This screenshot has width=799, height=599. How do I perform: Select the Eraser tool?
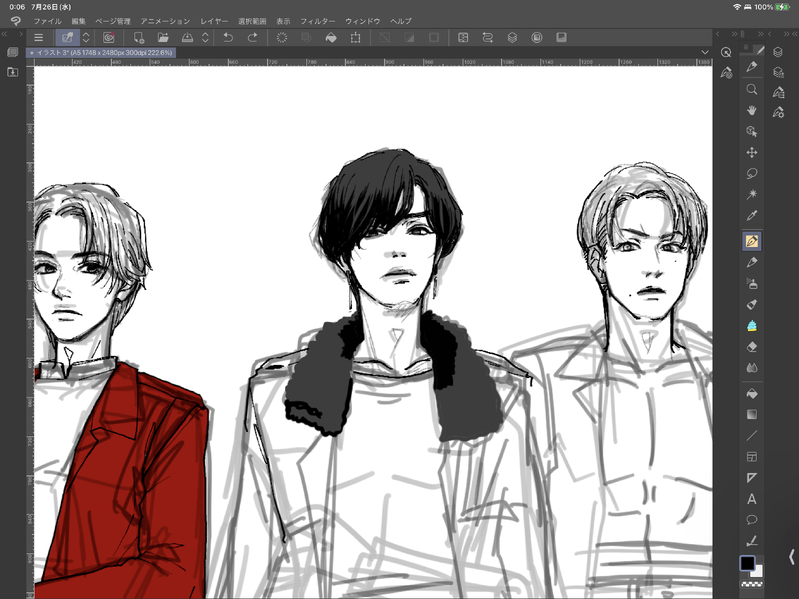coord(752,347)
